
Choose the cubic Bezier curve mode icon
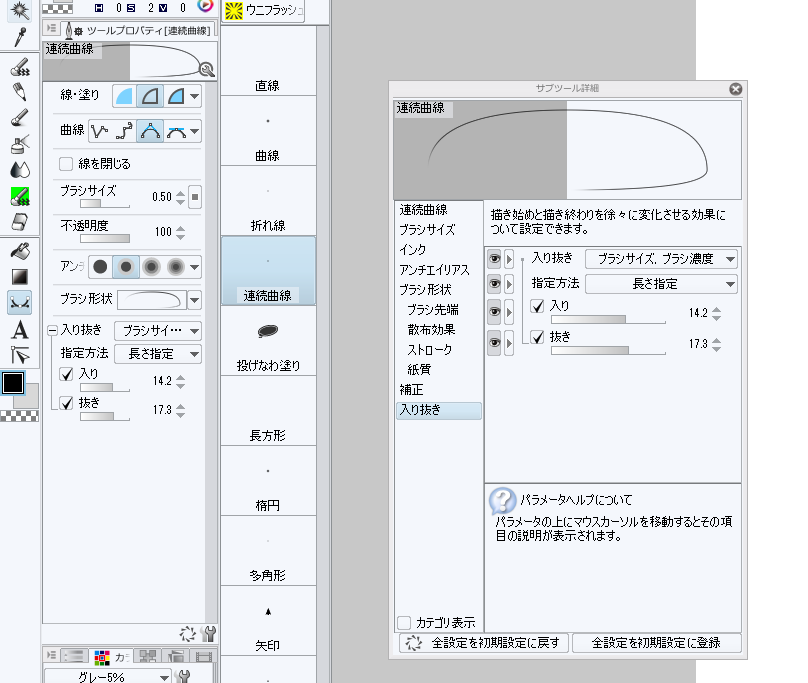click(177, 130)
